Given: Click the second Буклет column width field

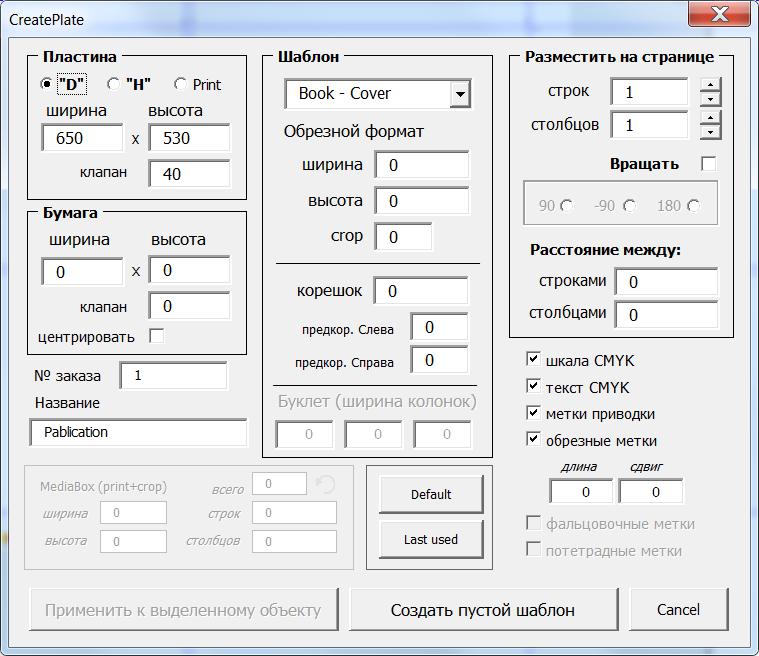Looking at the screenshot, I should click(x=373, y=434).
